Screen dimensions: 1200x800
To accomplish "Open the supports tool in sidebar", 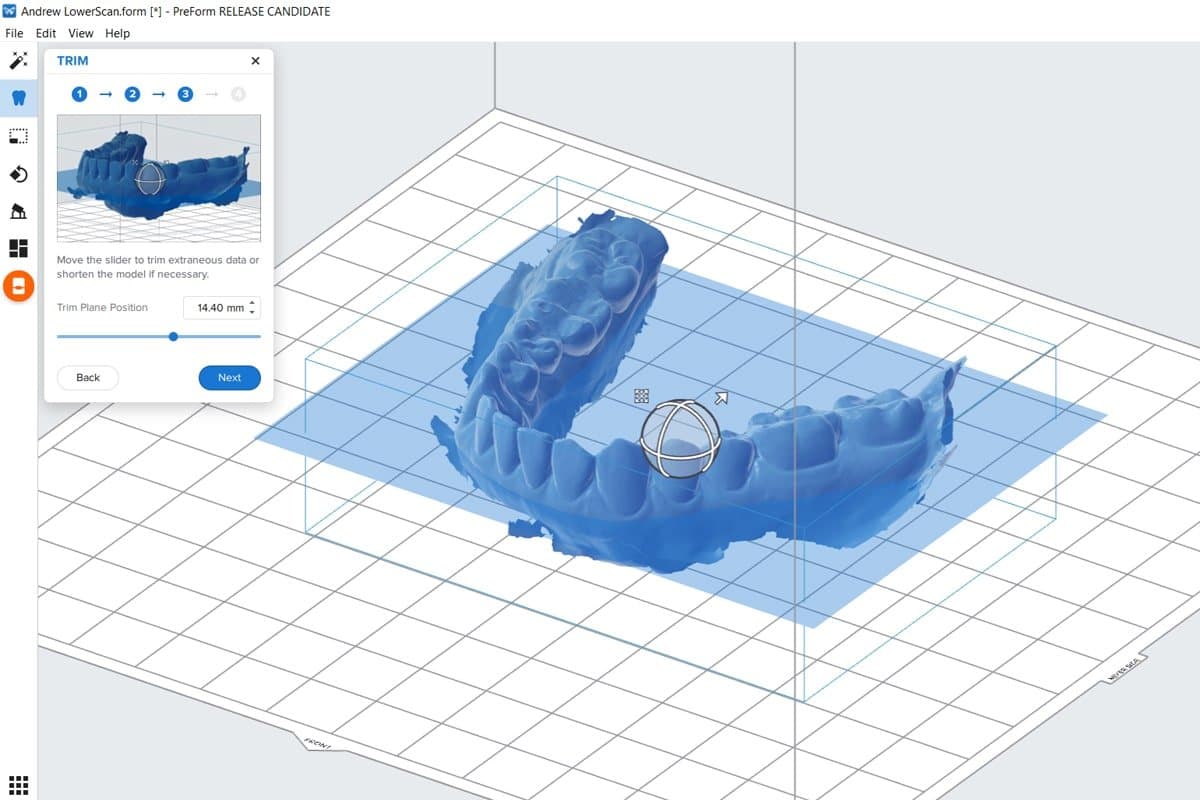I will coord(18,210).
